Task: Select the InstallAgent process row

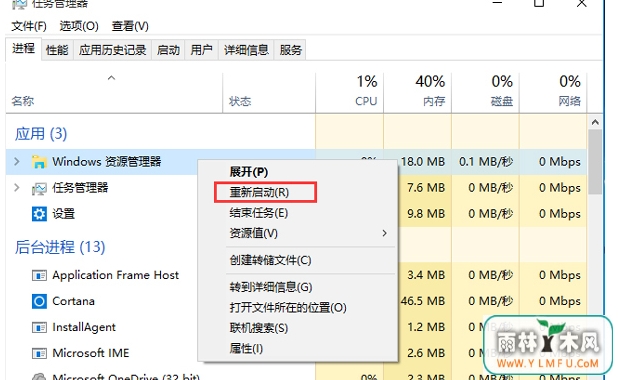Action: pos(296,328)
